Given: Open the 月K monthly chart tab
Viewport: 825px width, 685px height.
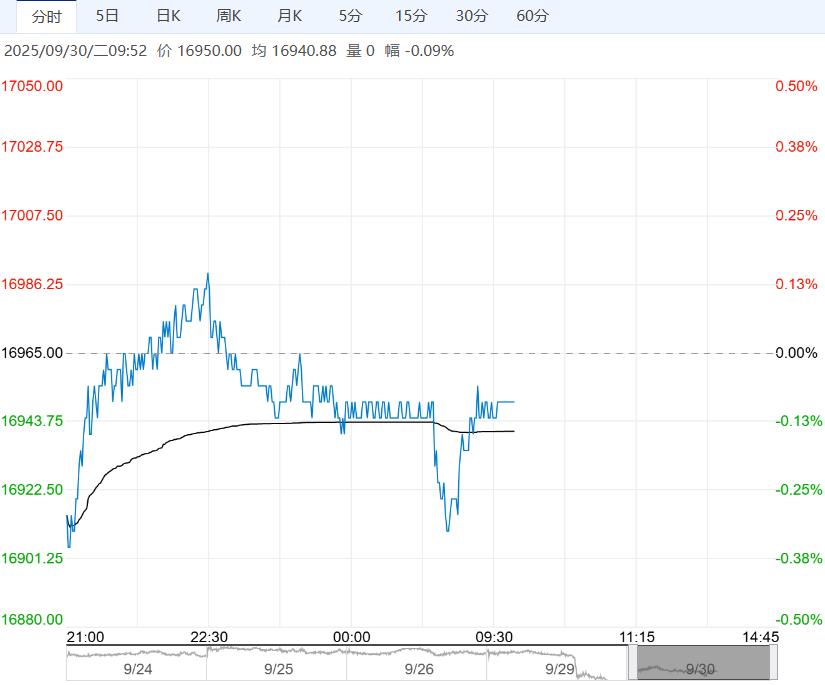Looking at the screenshot, I should [290, 16].
